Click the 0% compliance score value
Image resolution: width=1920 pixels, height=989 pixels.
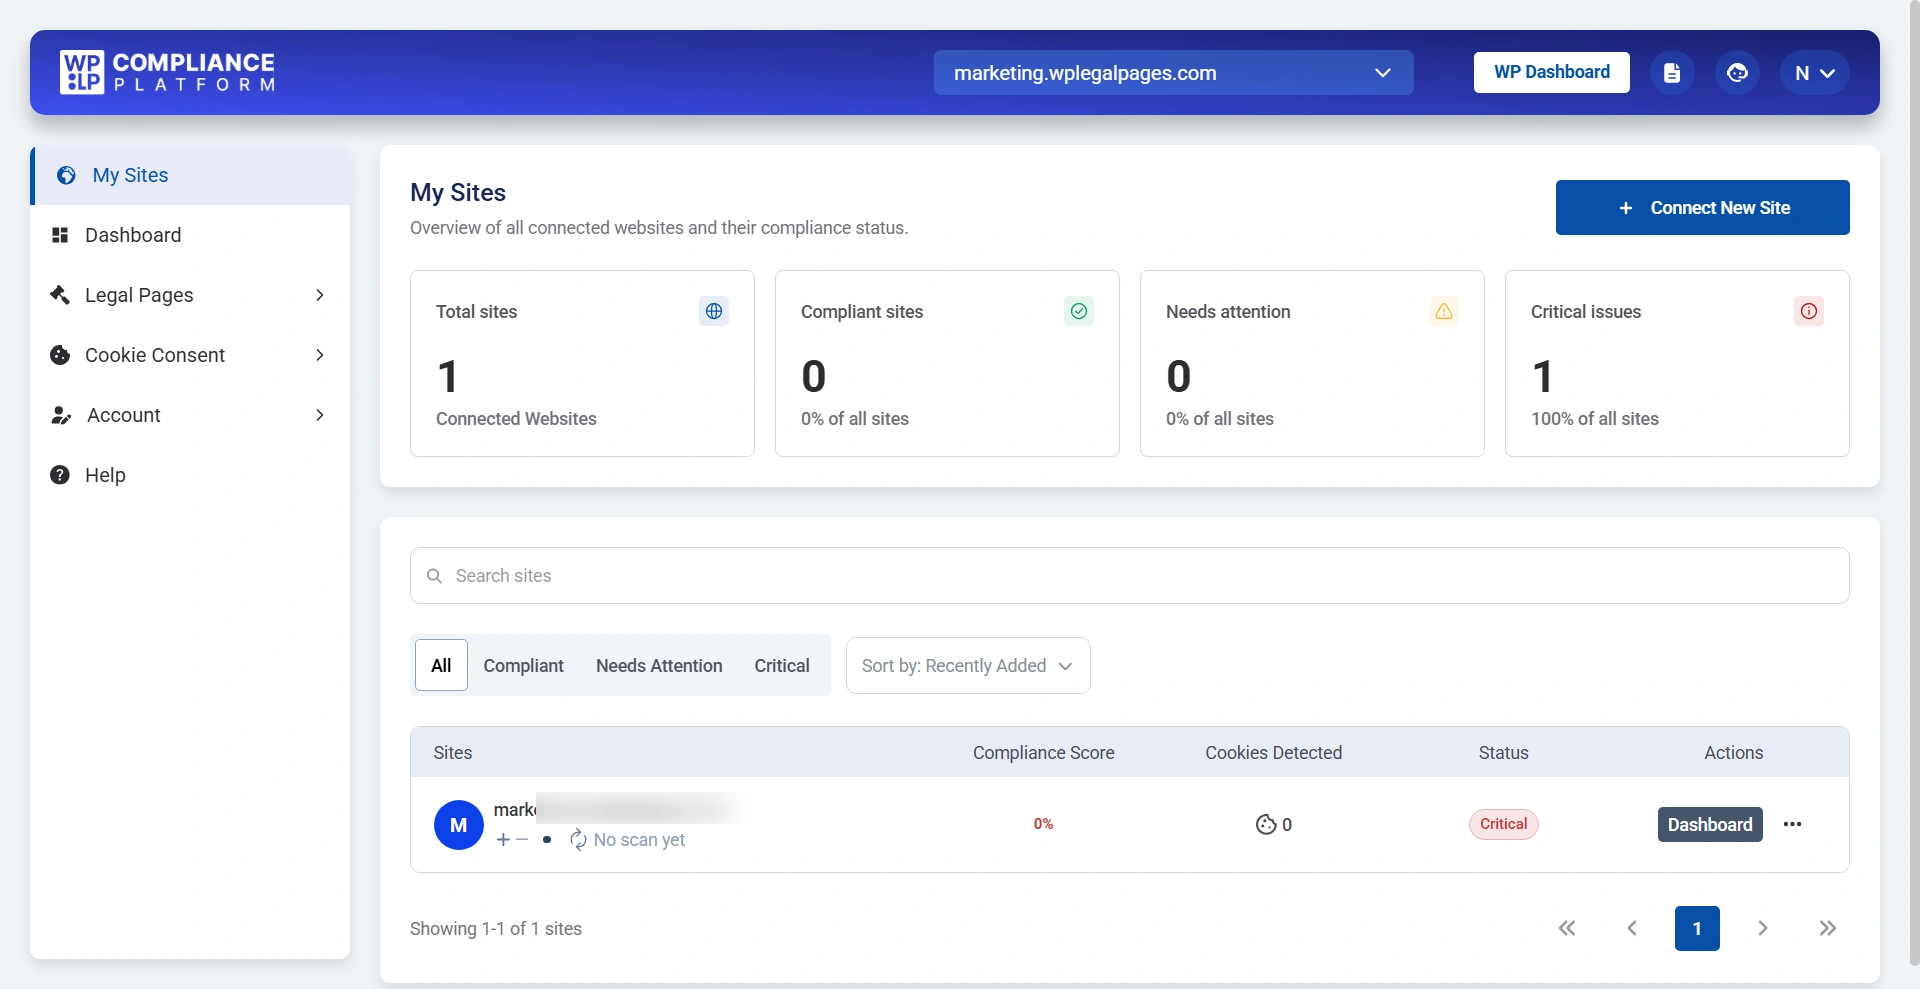pos(1043,824)
